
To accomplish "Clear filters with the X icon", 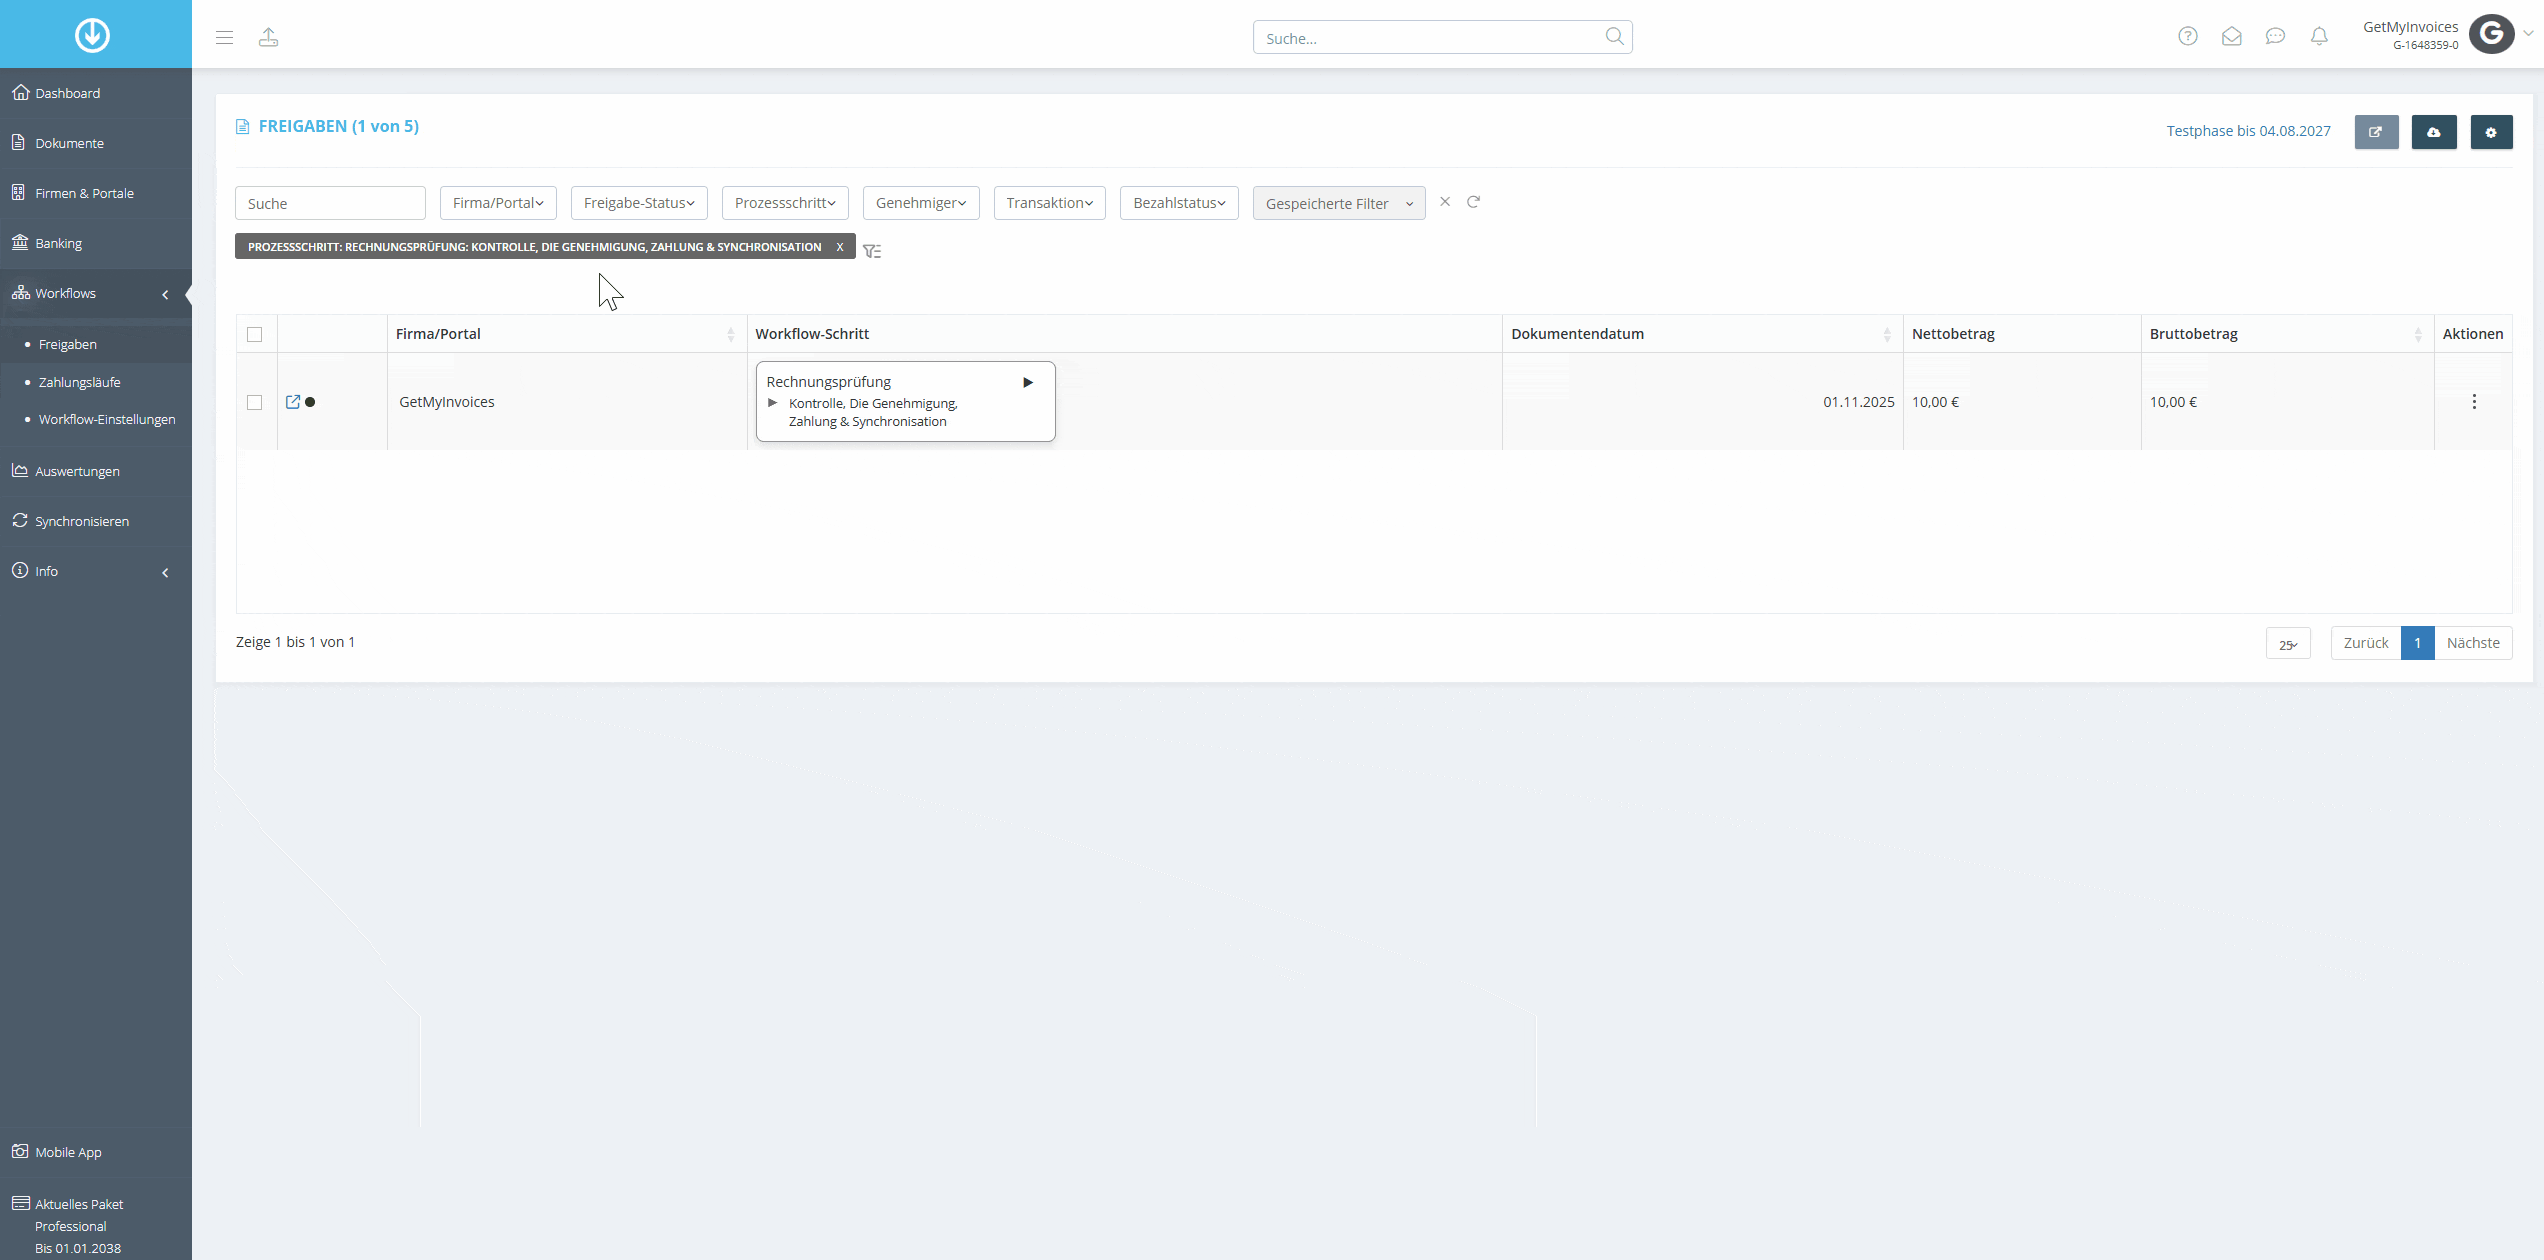I will [1445, 202].
